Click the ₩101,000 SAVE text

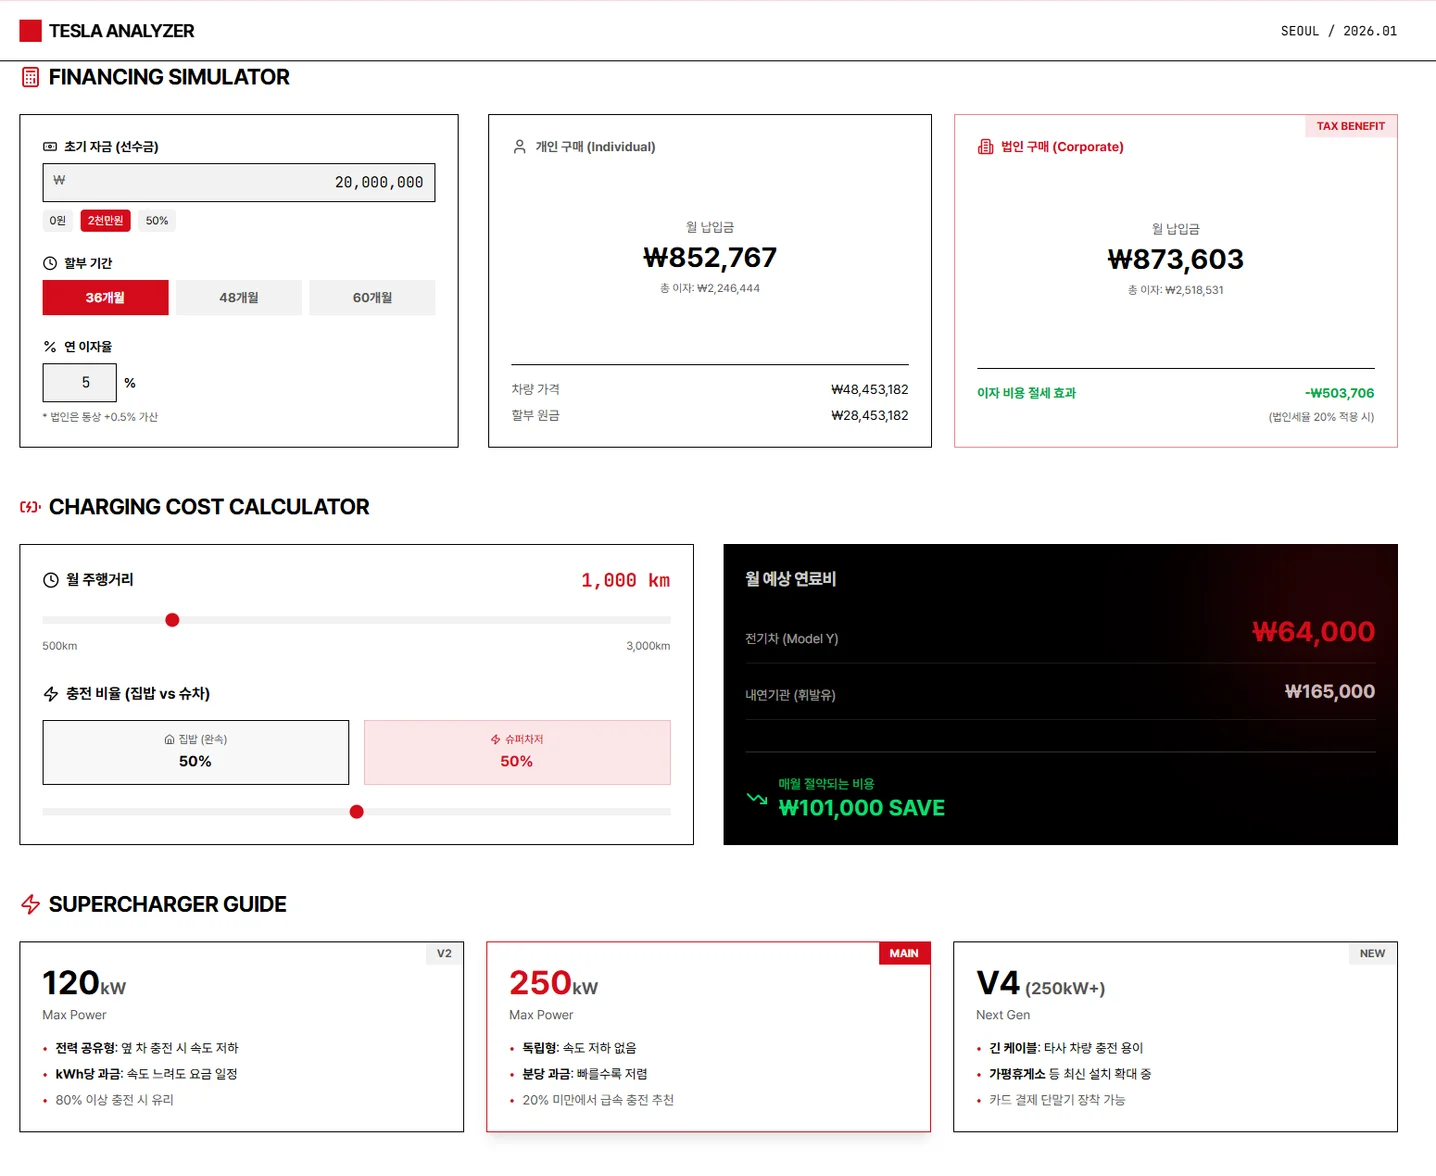click(x=862, y=808)
